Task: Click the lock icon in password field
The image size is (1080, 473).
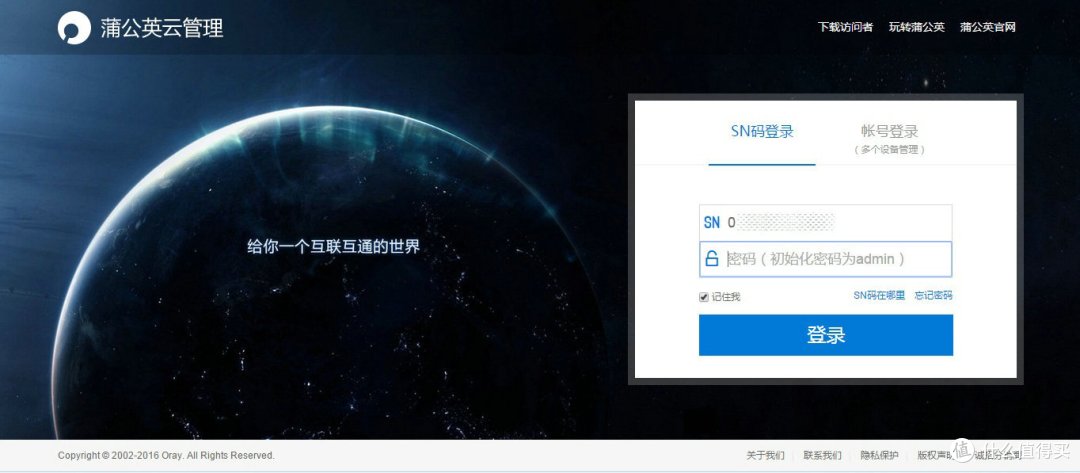Action: pyautogui.click(x=711, y=259)
